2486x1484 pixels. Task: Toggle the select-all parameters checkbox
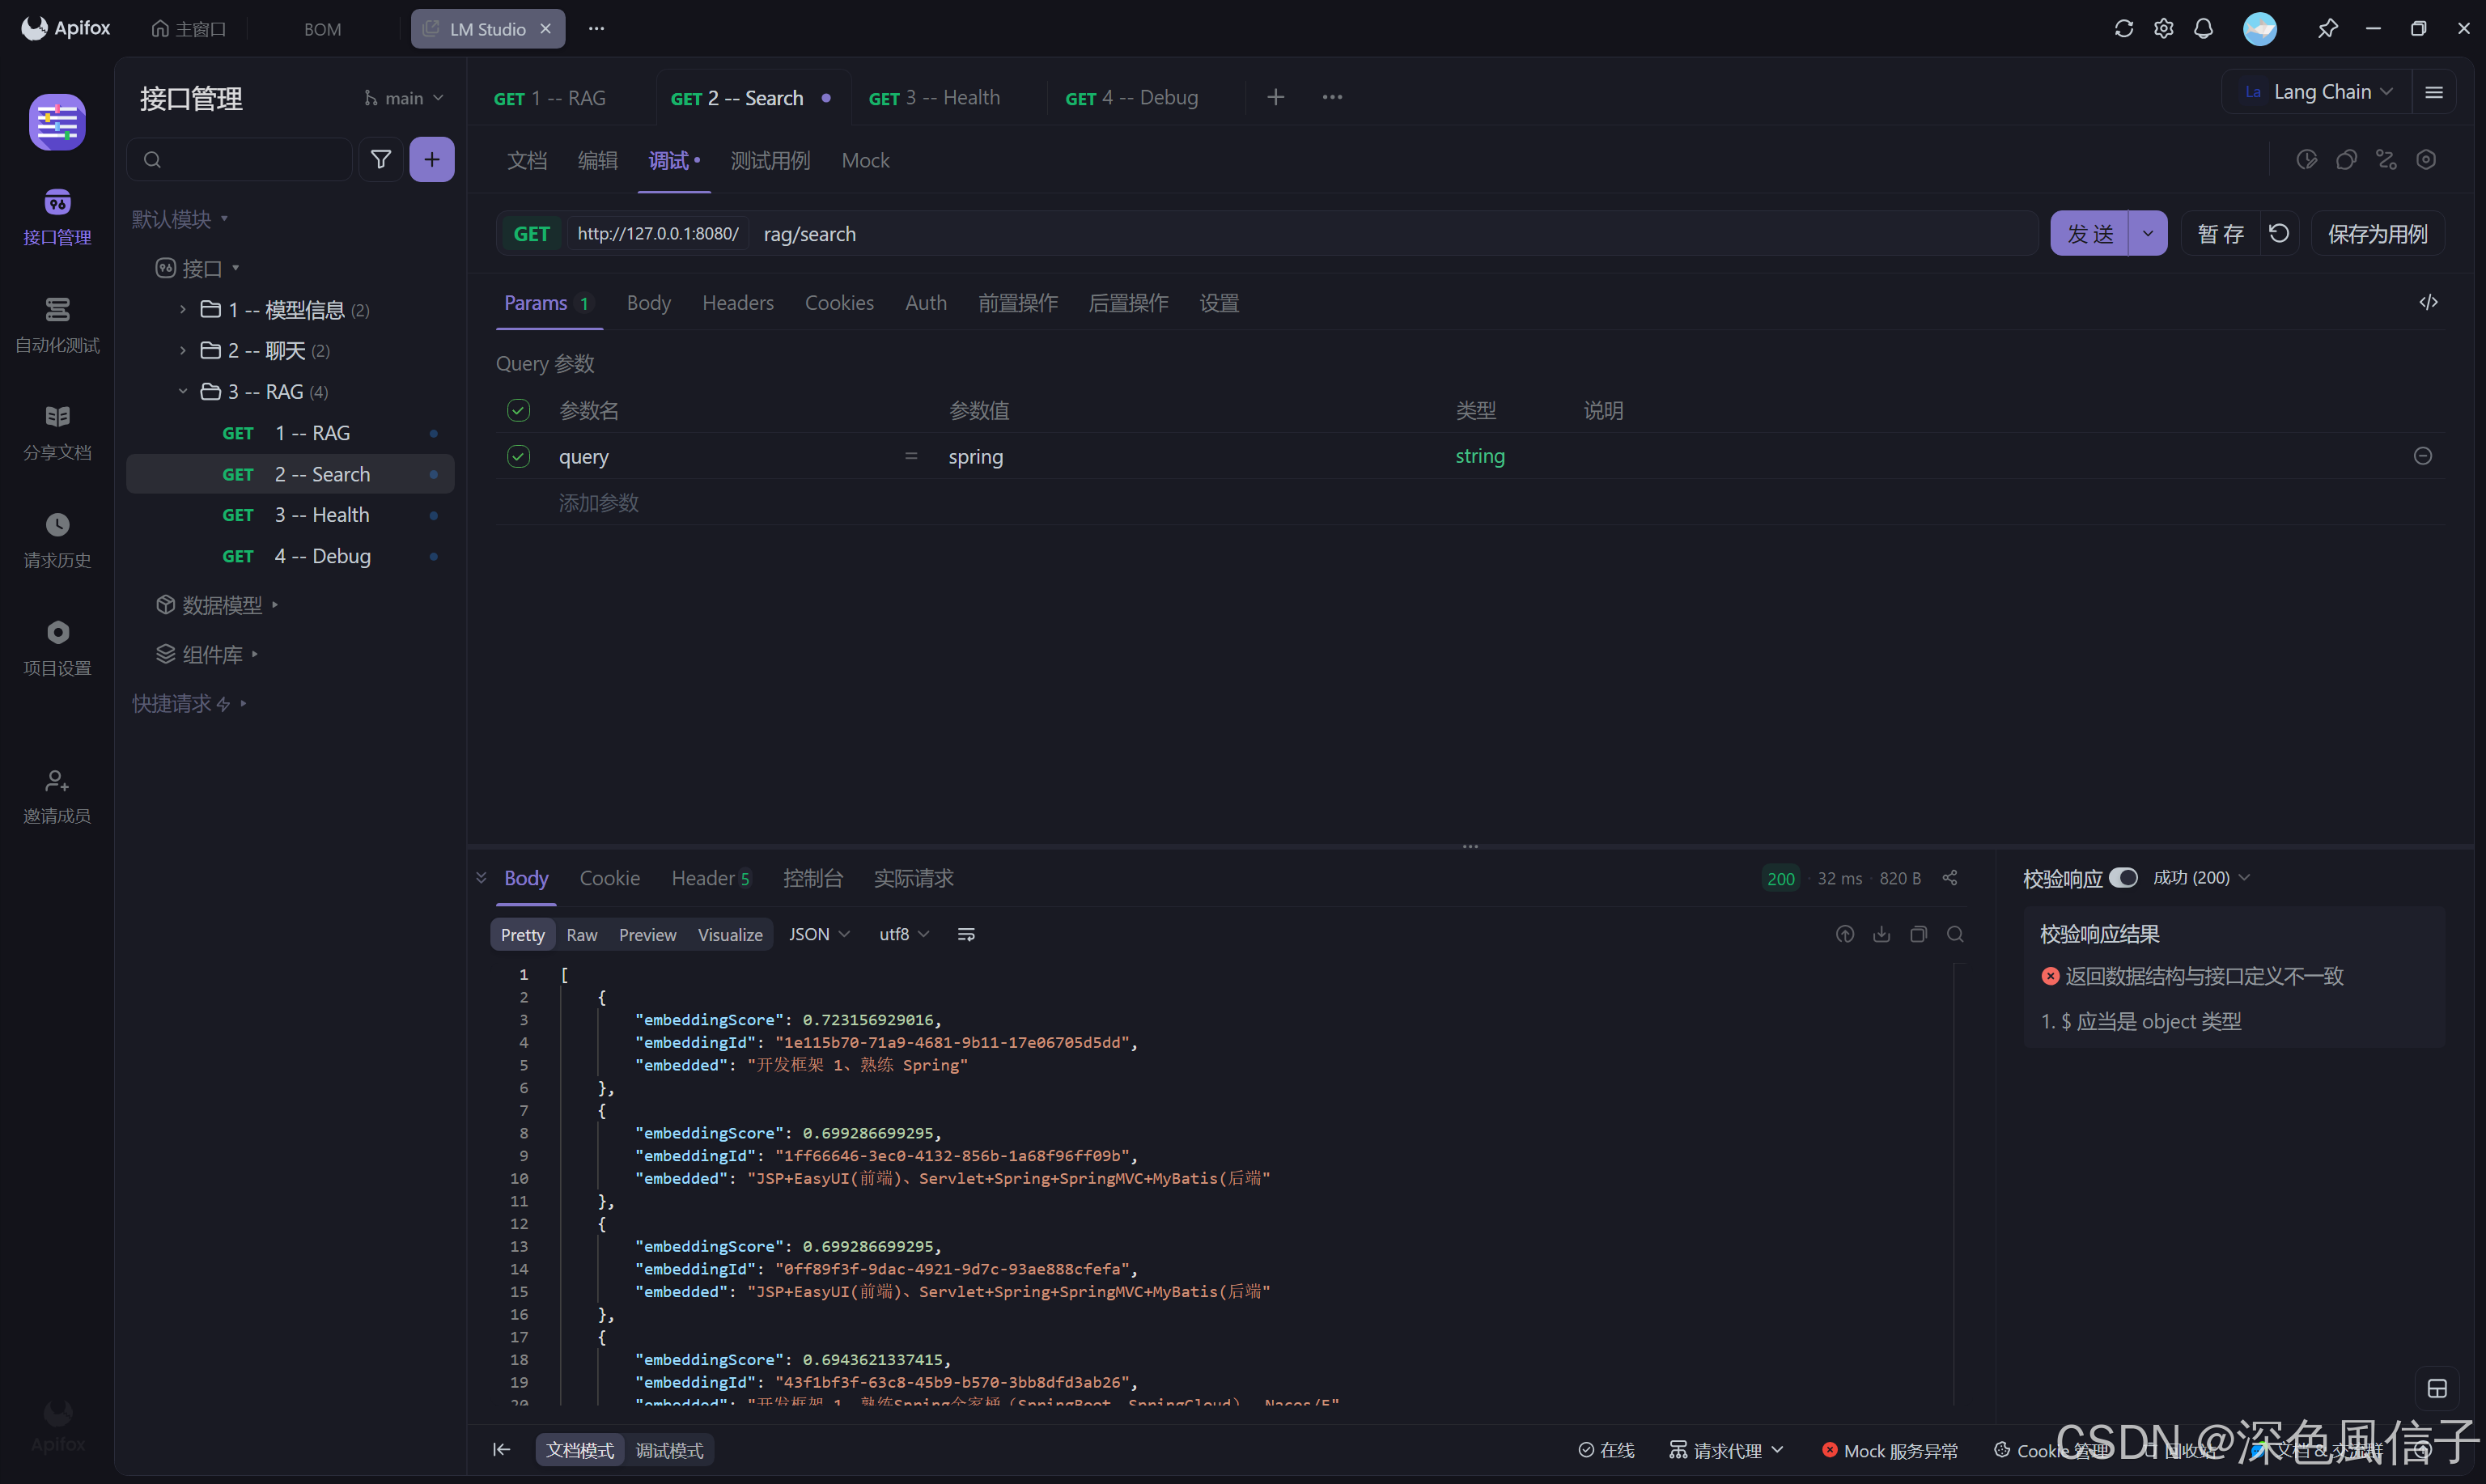[x=518, y=410]
